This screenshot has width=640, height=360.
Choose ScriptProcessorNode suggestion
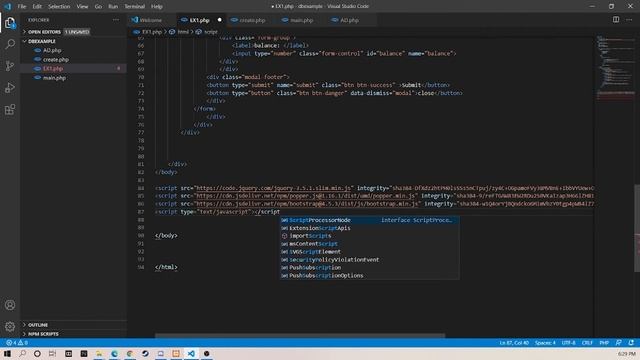point(369,220)
